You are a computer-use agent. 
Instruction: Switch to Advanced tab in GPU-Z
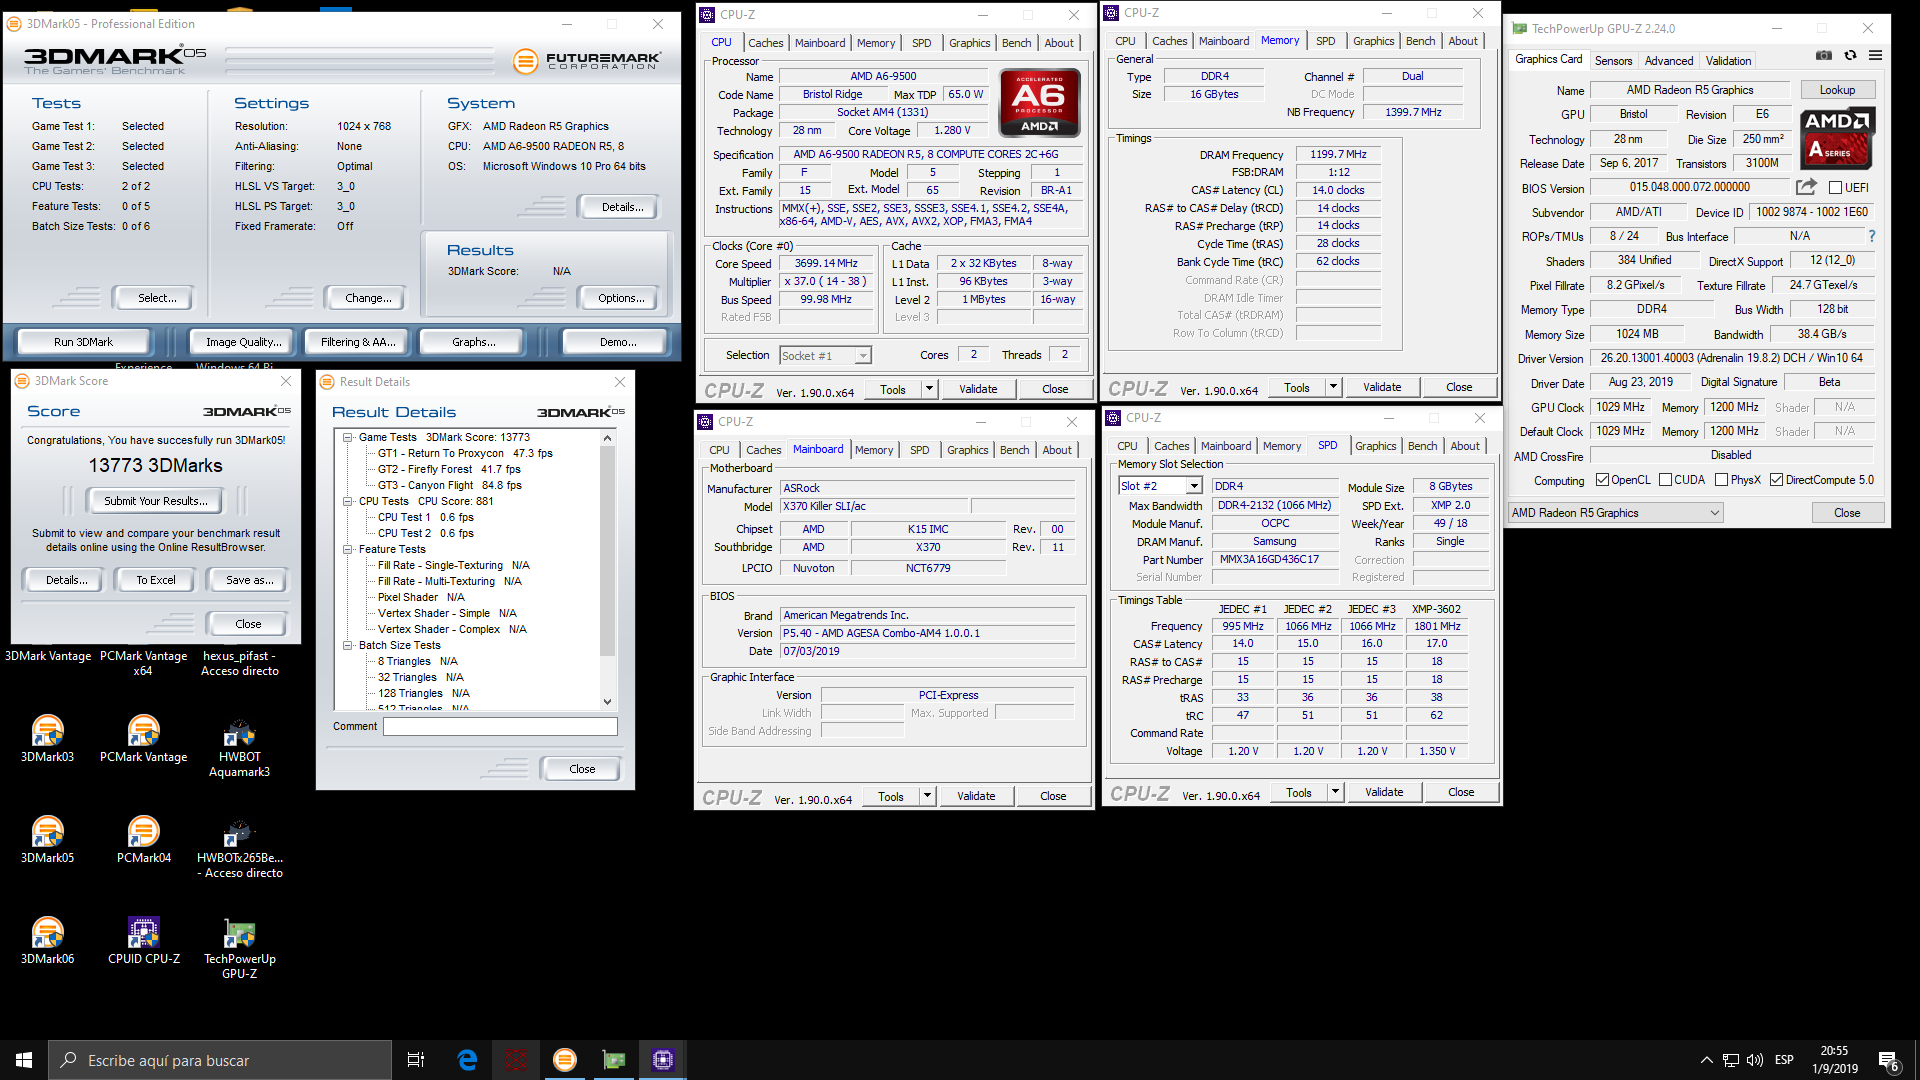click(1669, 61)
